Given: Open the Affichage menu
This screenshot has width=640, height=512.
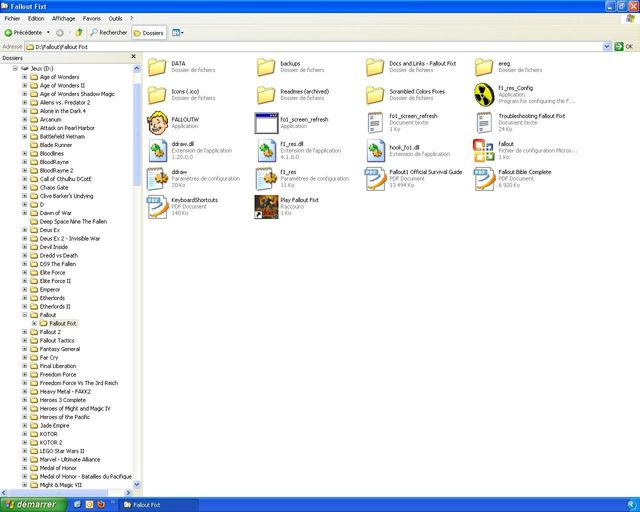Looking at the screenshot, I should [63, 18].
